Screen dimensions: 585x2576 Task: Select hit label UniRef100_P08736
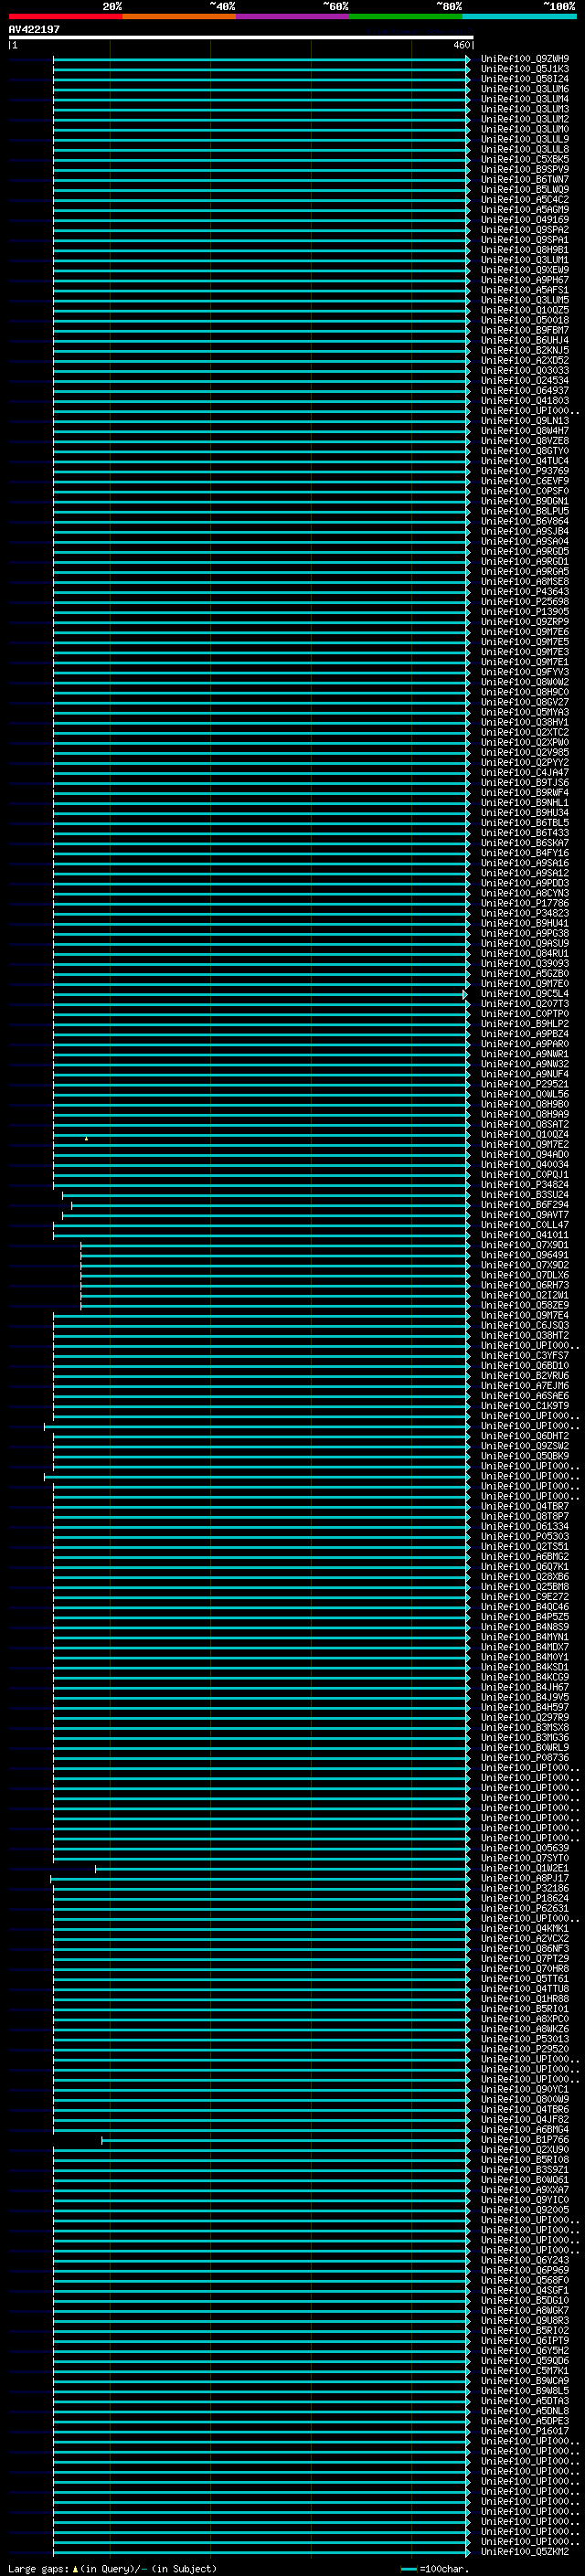pos(525,1758)
